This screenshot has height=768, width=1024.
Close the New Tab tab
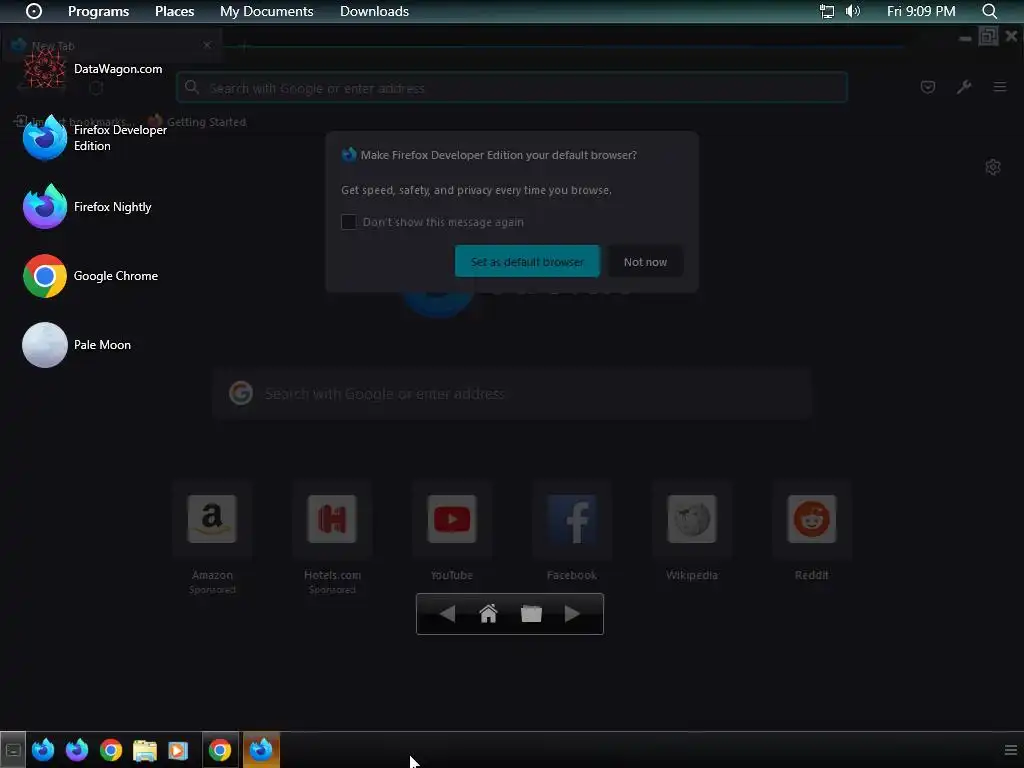pyautogui.click(x=207, y=45)
